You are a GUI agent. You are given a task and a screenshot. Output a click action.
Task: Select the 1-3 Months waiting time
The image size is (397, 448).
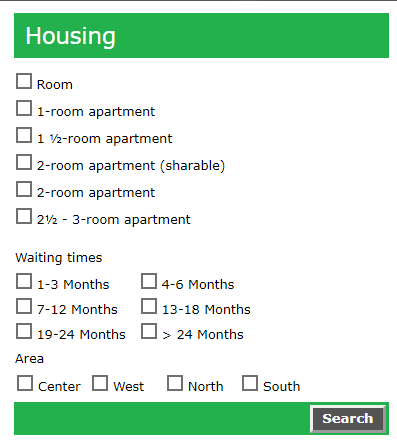[24, 281]
